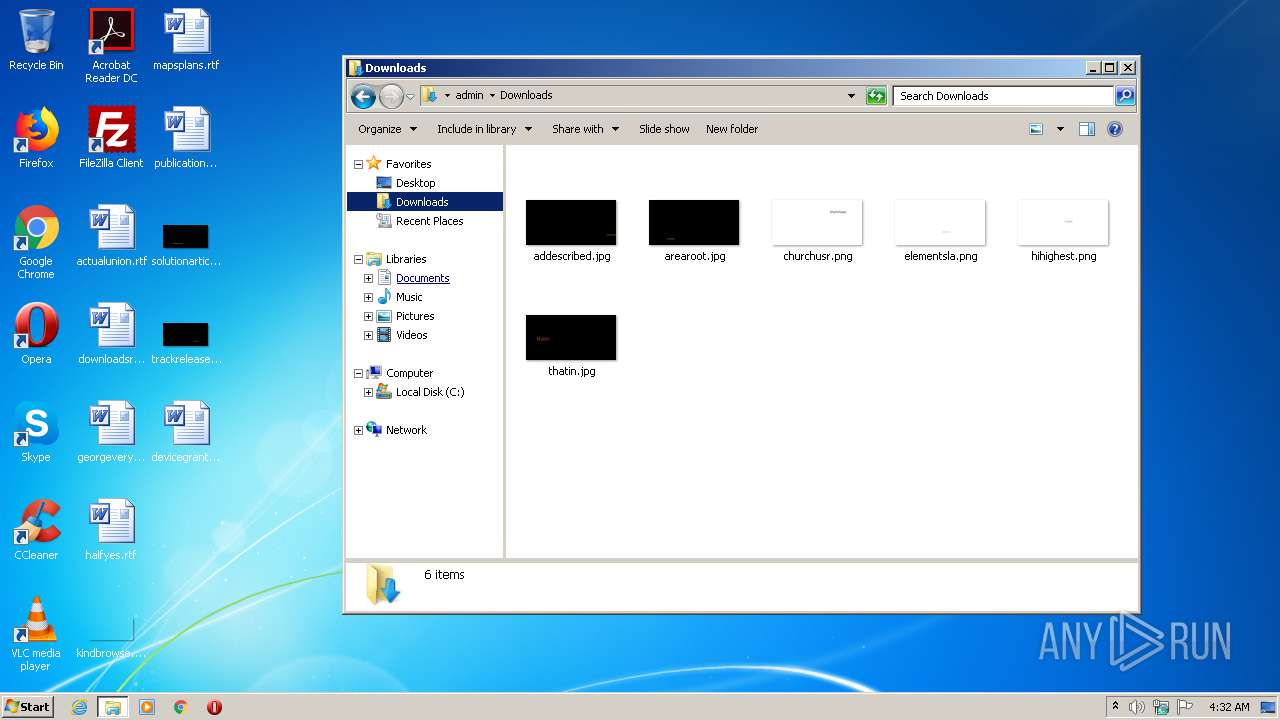Expand the Pictures library node
Viewport: 1280px width, 720px height.
tap(368, 316)
